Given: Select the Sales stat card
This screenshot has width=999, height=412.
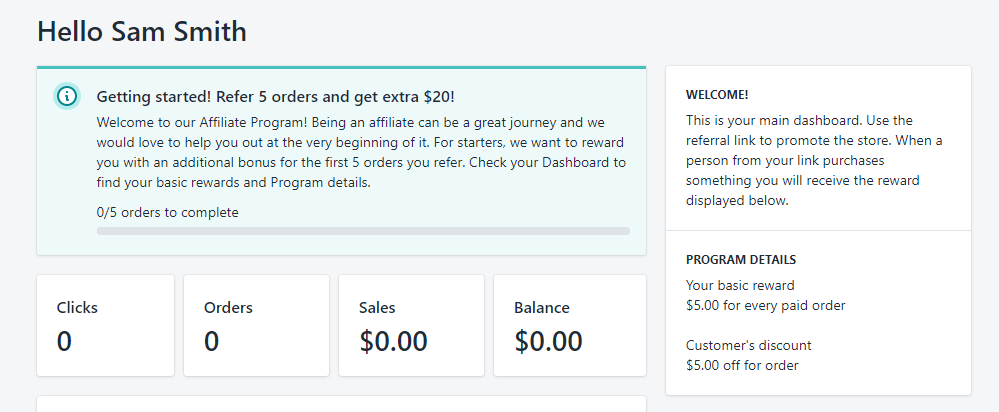Looking at the screenshot, I should 411,325.
